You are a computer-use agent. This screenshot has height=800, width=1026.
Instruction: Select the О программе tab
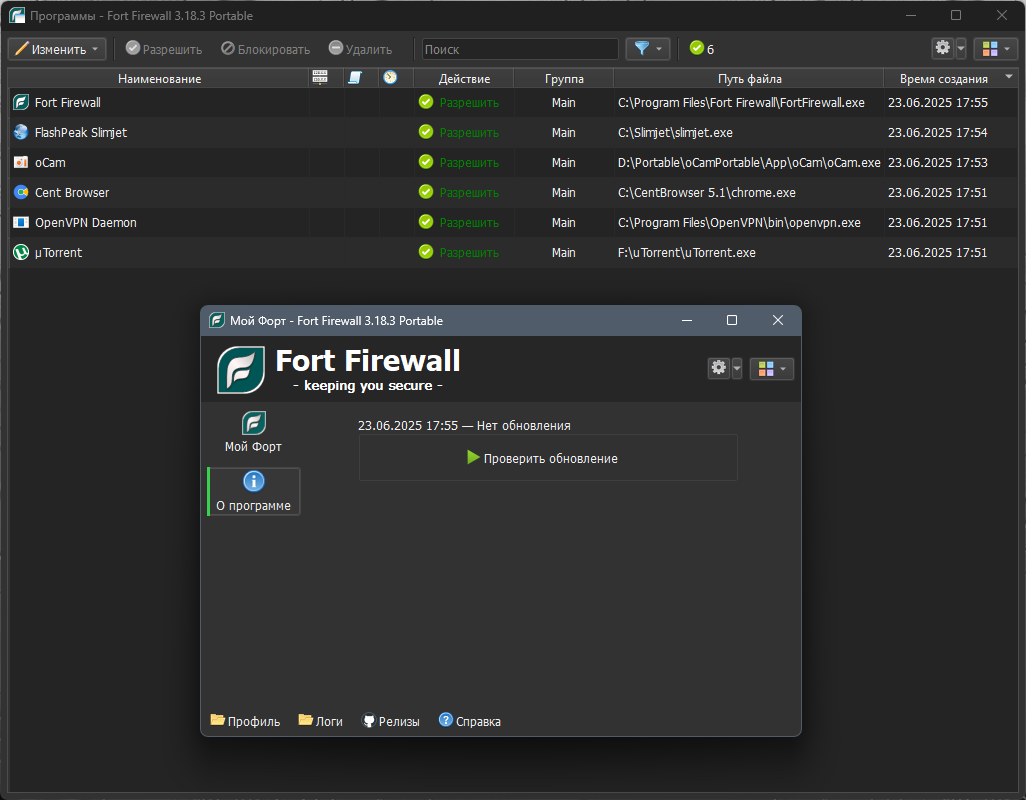[x=254, y=491]
